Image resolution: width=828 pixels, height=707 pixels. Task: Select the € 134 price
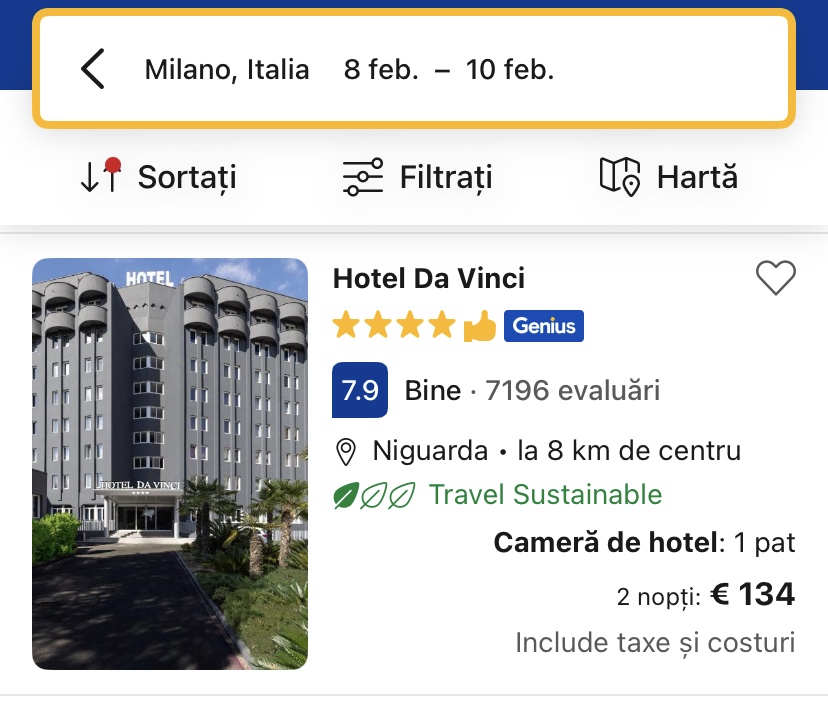coord(752,595)
